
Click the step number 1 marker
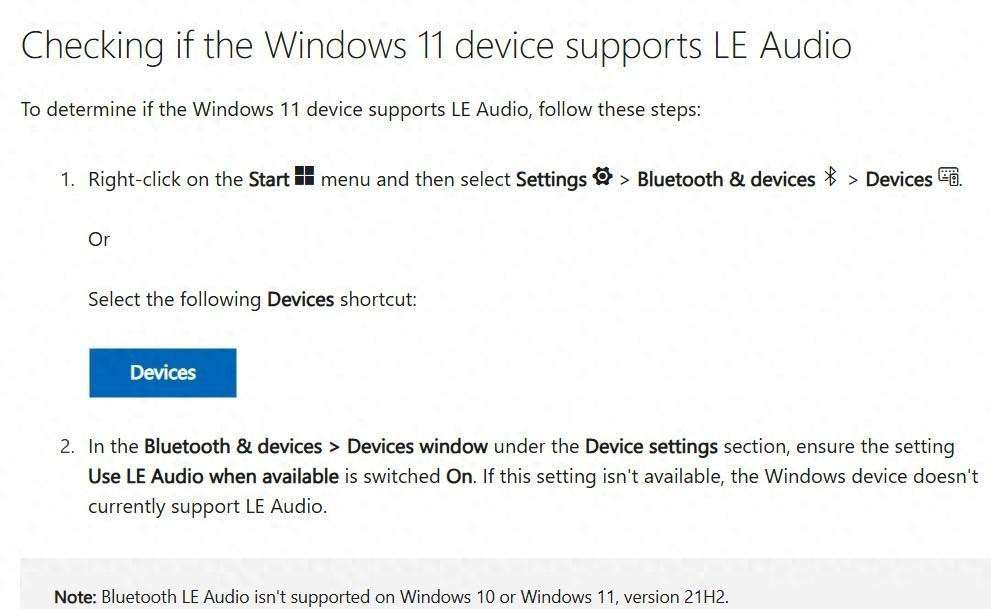click(x=67, y=180)
